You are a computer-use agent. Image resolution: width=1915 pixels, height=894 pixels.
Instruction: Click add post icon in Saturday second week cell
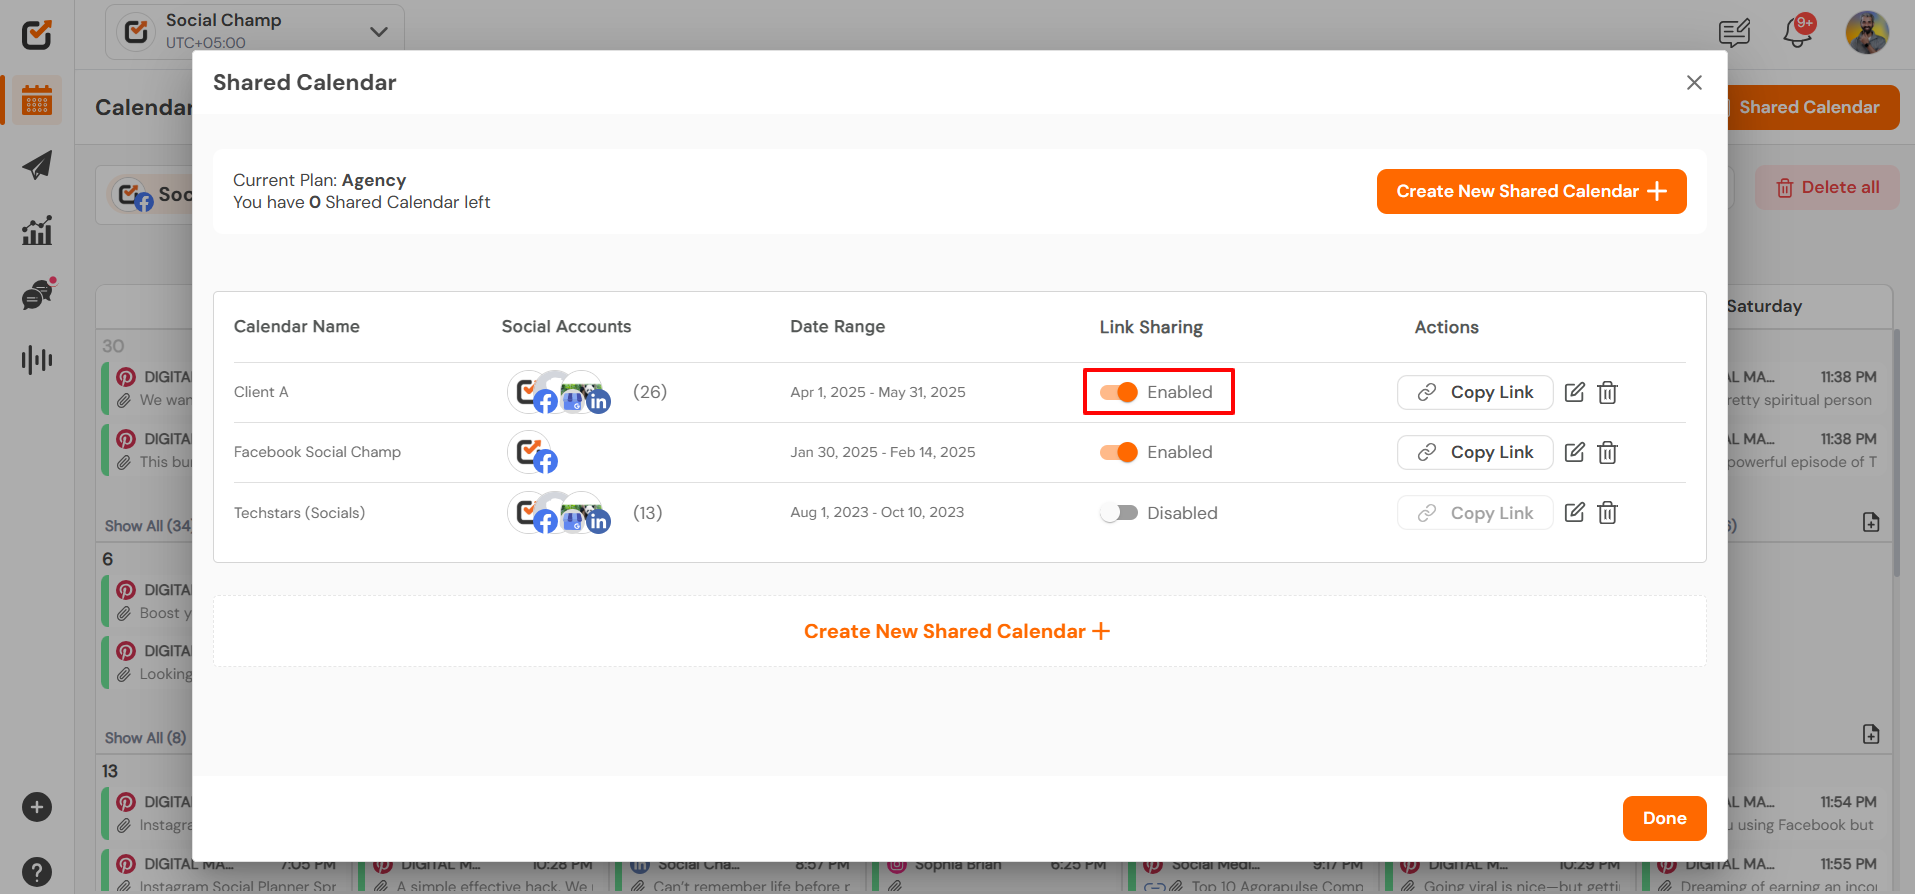click(x=1871, y=734)
